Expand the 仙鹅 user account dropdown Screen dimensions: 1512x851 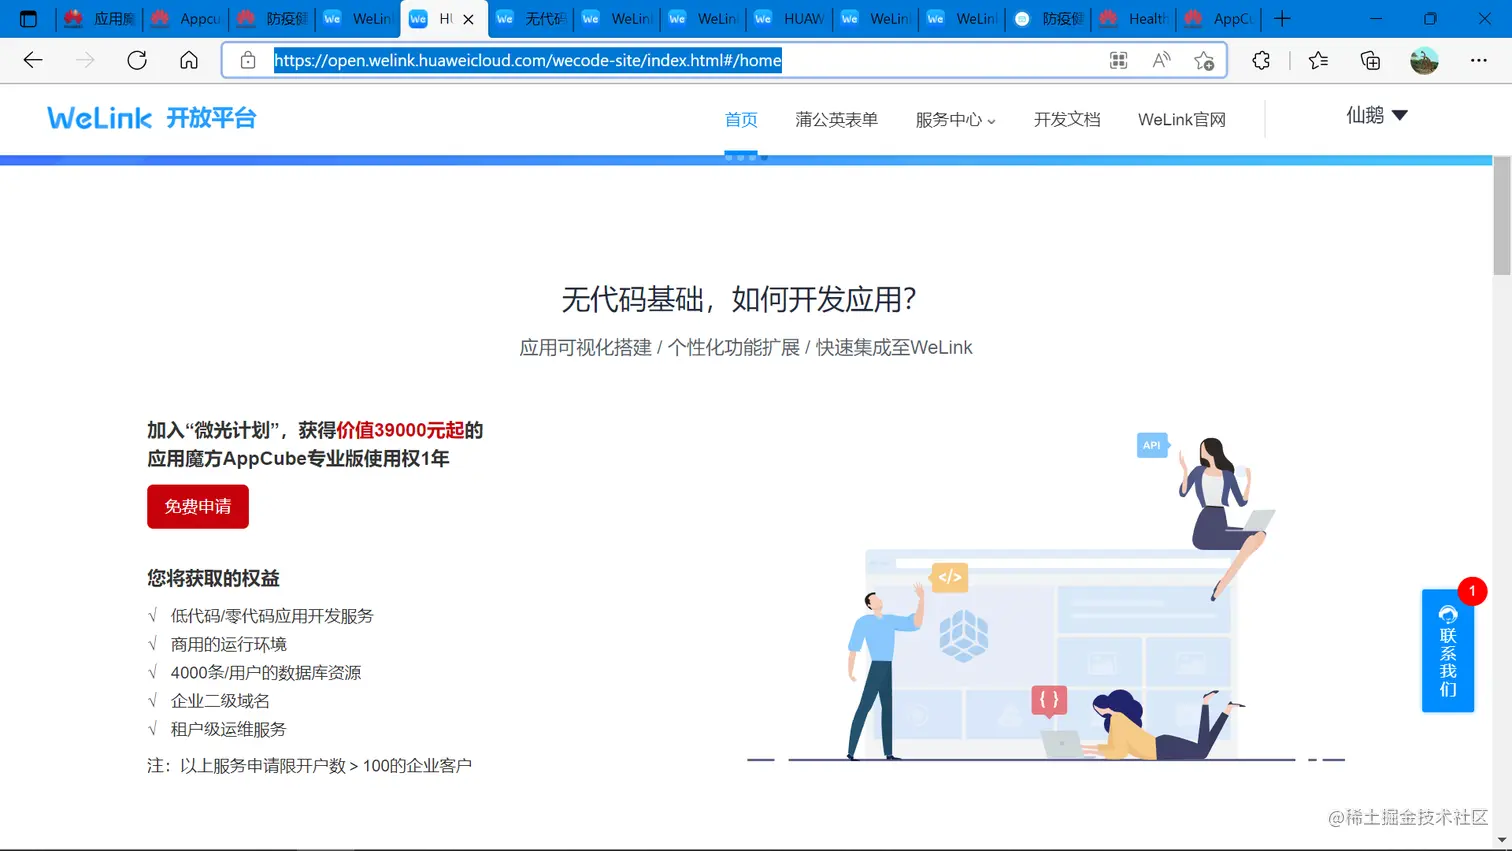[x=1376, y=115]
